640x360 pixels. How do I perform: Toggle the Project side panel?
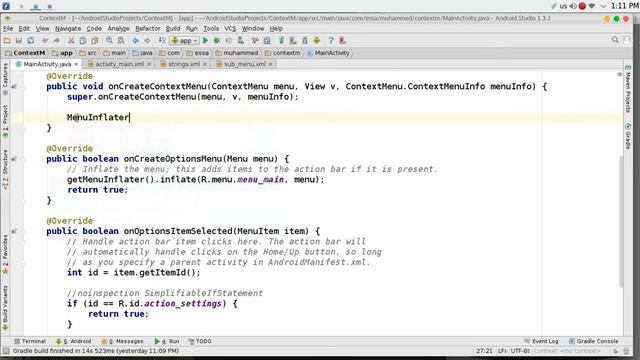(x=5, y=122)
